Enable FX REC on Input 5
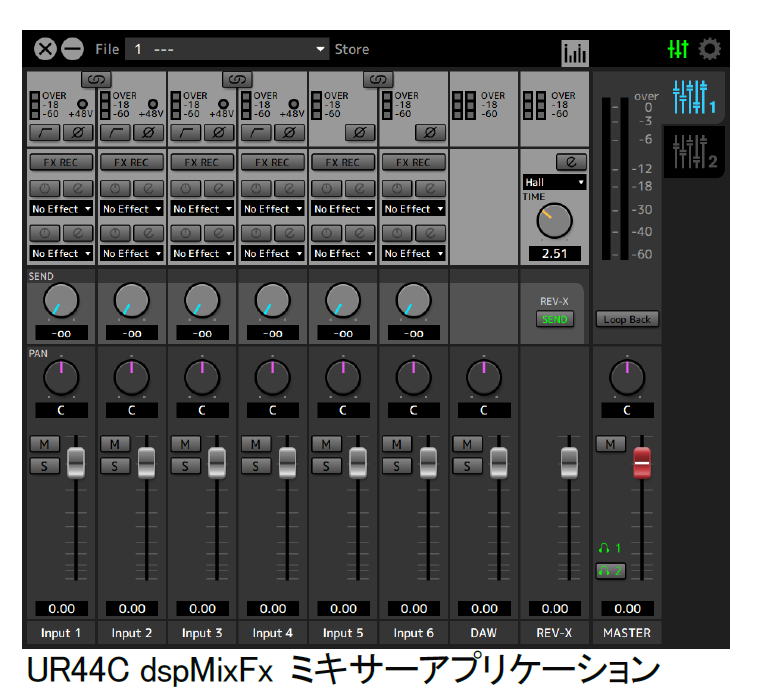 point(343,162)
